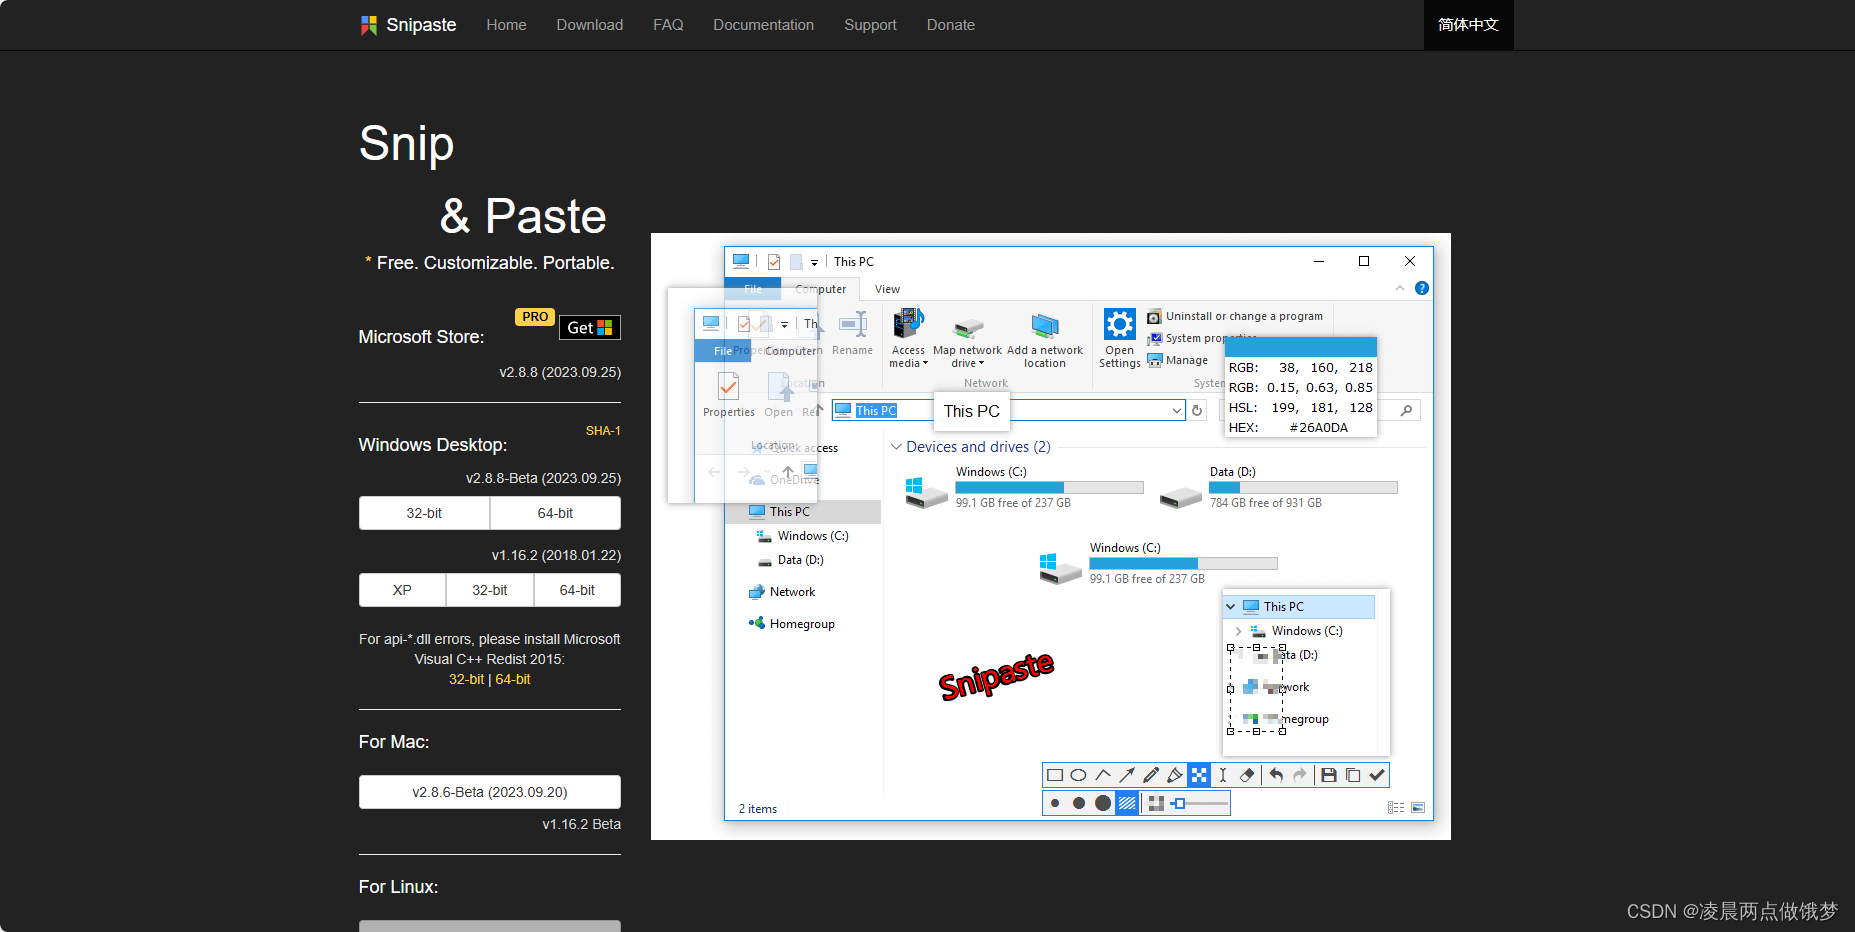Screen dimensions: 1855x932
Task: Copy the snip to clipboard
Action: (x=1353, y=775)
